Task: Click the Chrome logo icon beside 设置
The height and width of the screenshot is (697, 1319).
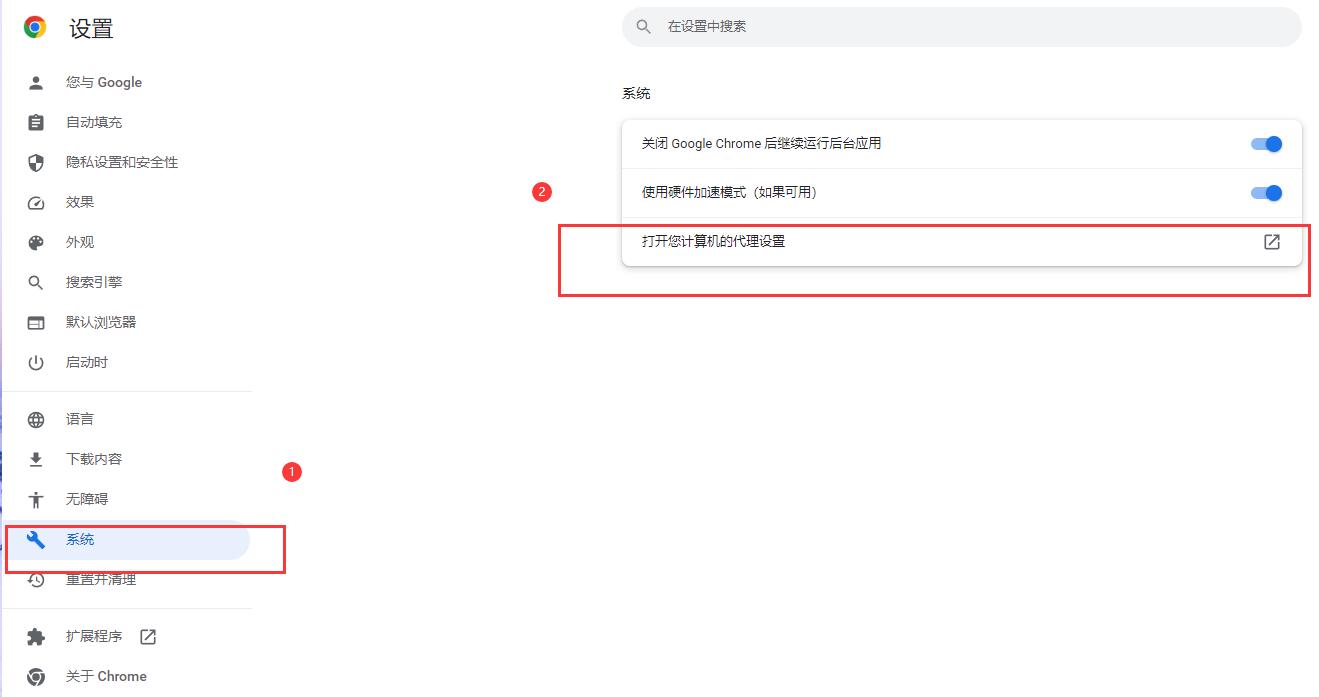Action: [35, 28]
